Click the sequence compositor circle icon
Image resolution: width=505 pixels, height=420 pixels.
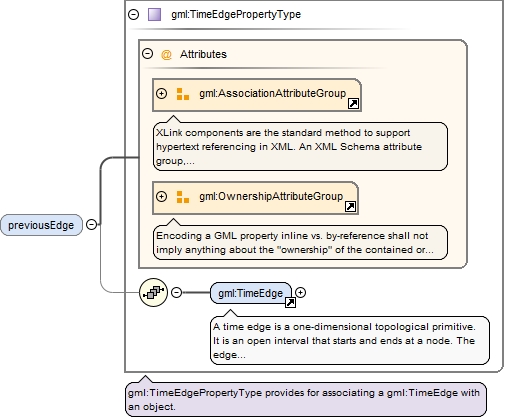point(153,293)
